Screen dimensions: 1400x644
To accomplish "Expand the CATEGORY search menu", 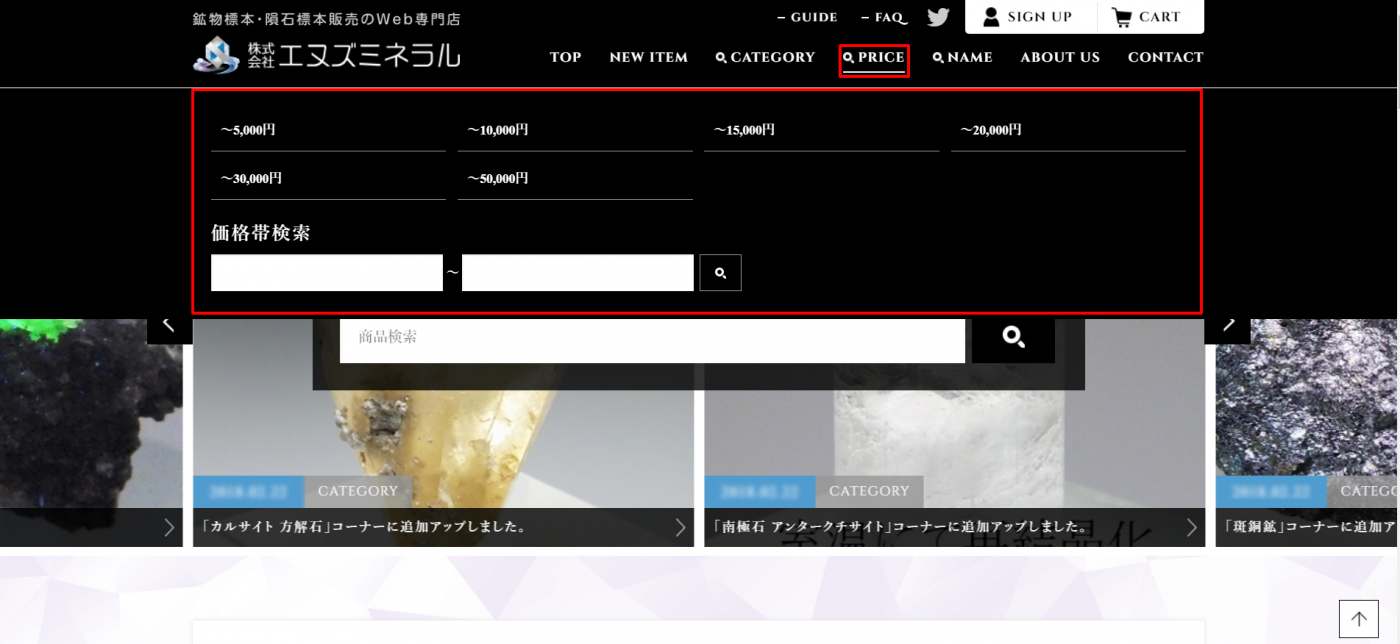I will [765, 58].
